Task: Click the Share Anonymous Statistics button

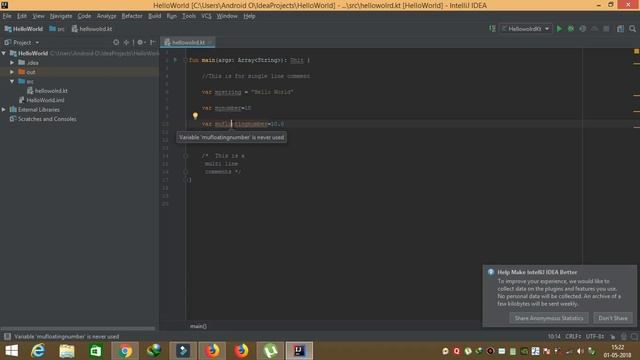Action: [549, 318]
